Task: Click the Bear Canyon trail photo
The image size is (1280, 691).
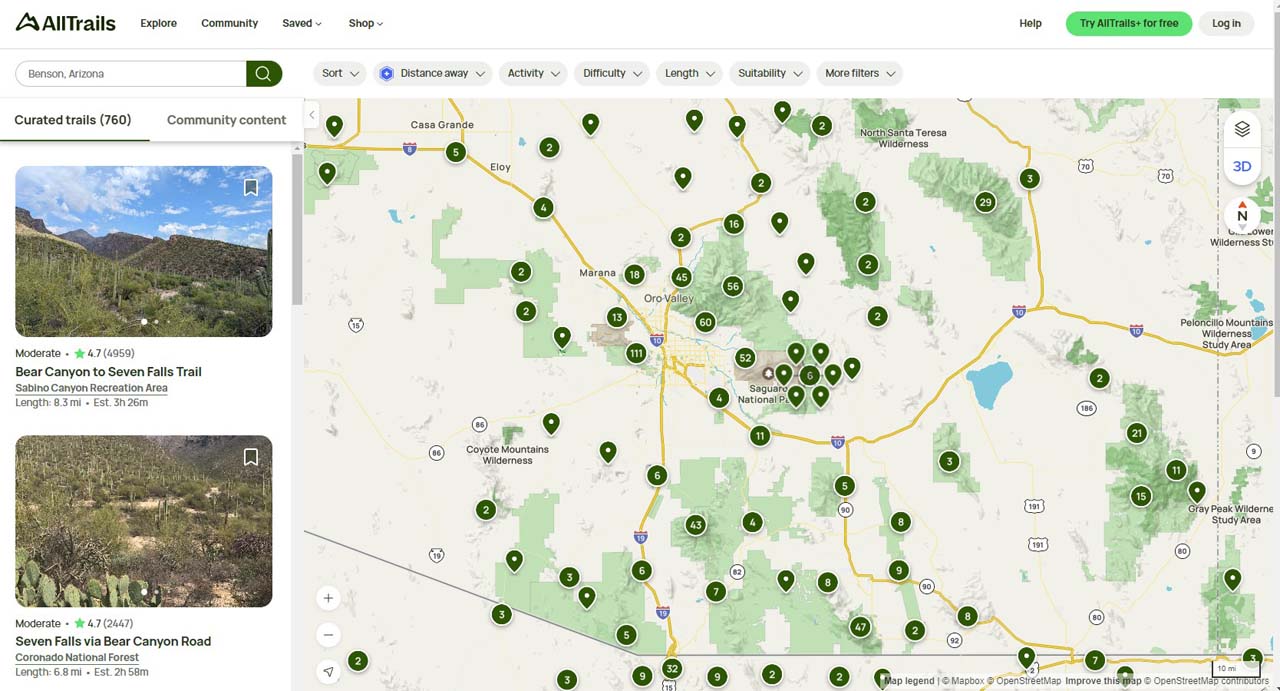Action: point(144,251)
